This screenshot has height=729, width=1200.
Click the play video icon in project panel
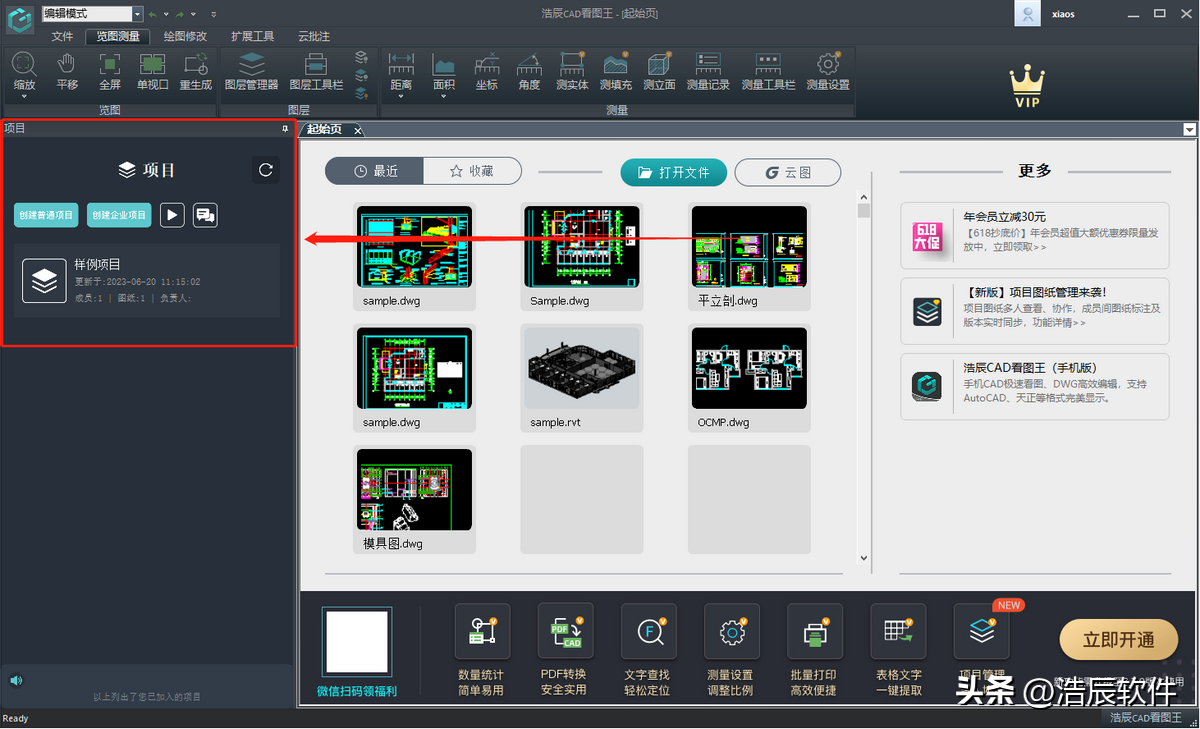click(x=172, y=214)
